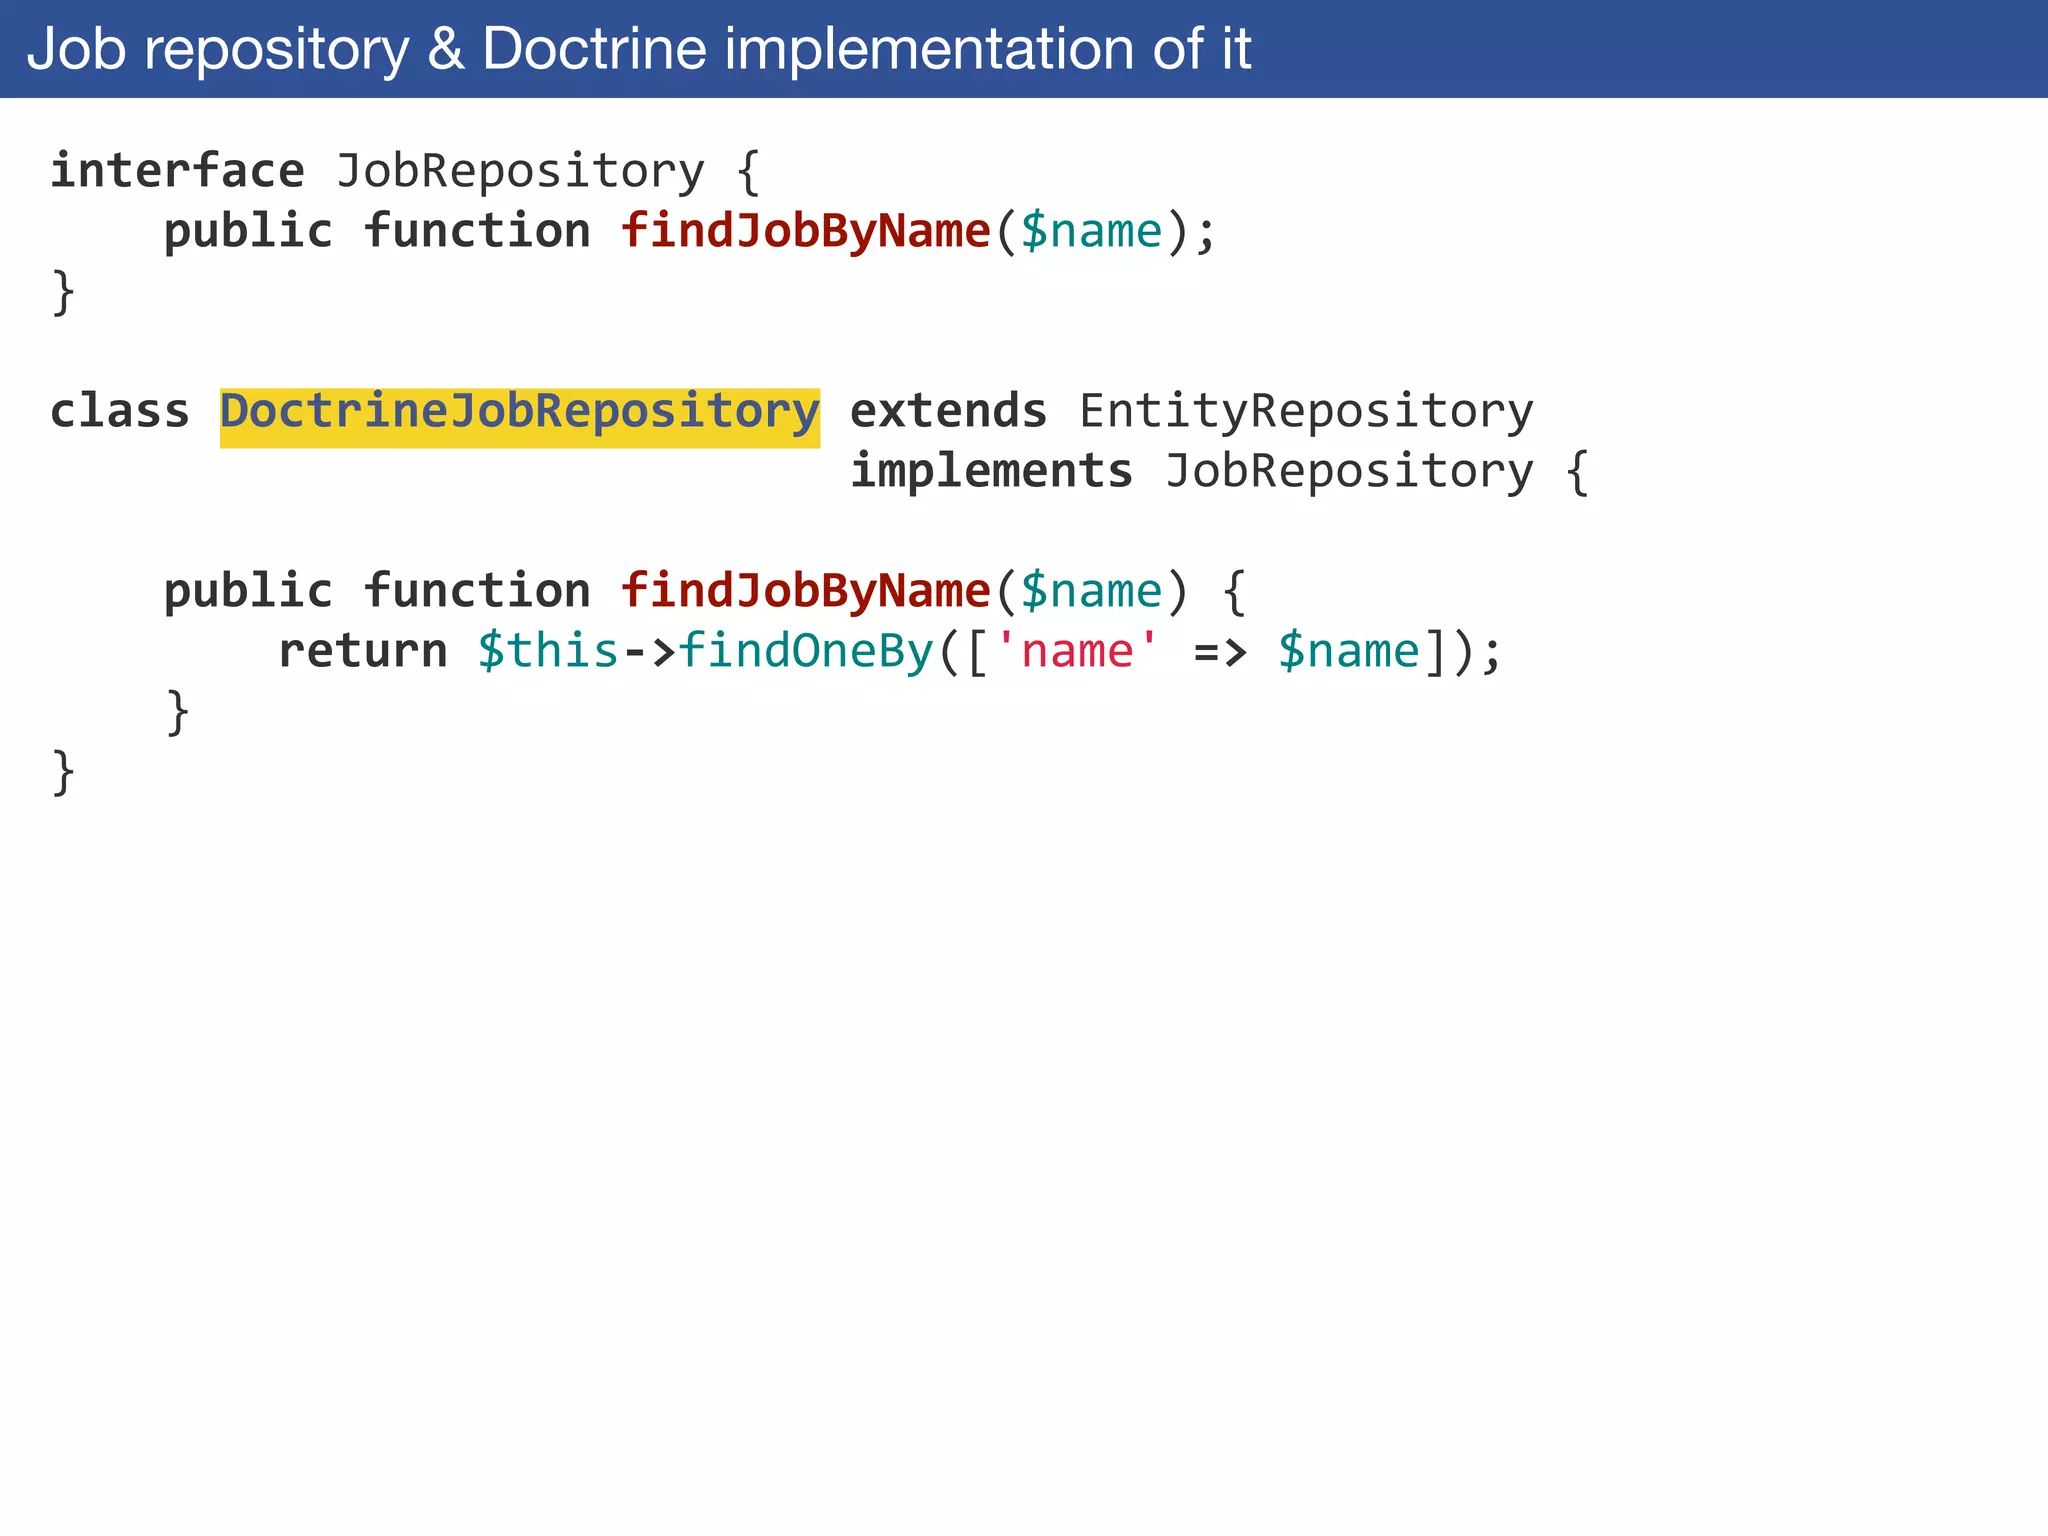Image resolution: width=2048 pixels, height=1536 pixels.
Task: Click the closing brace of the interface
Action: pos(63,292)
